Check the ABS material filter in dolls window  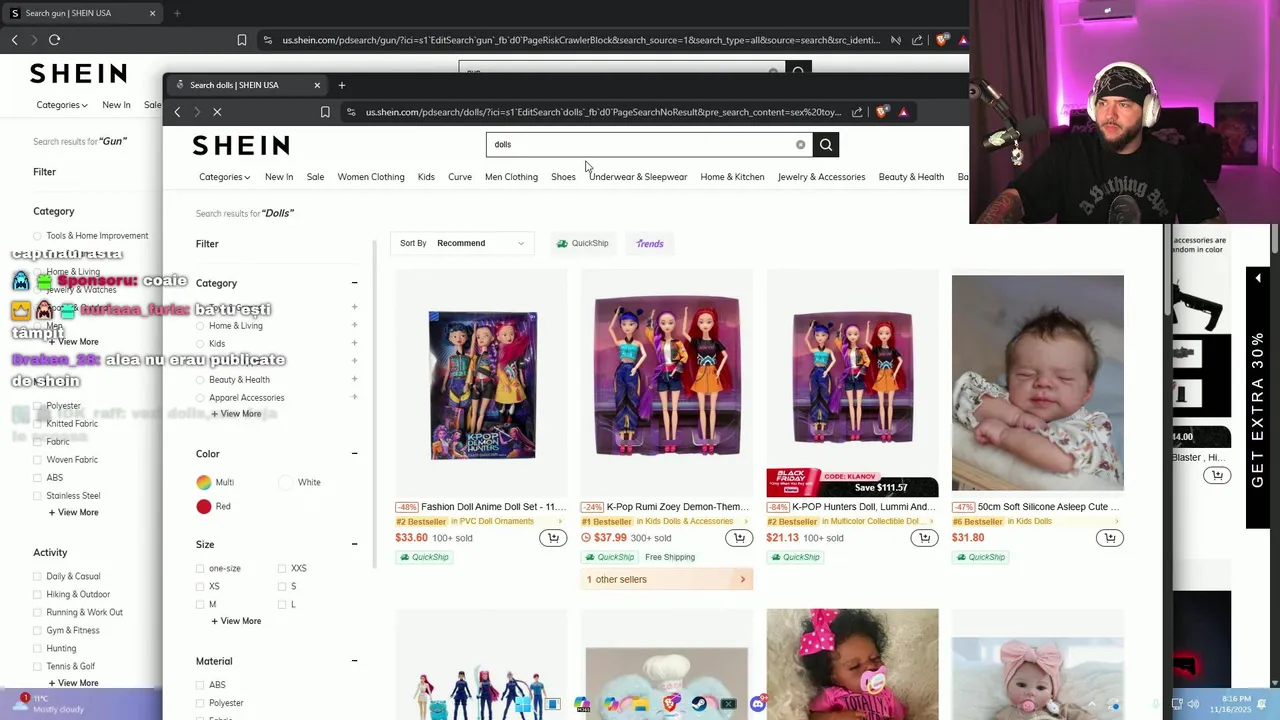click(x=200, y=685)
